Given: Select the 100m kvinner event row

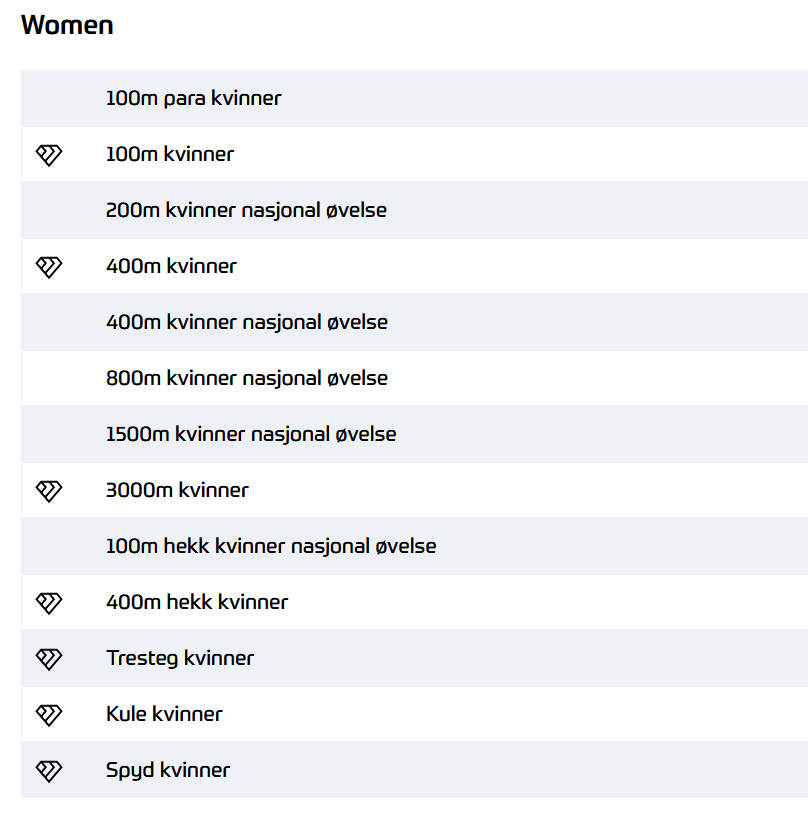Looking at the screenshot, I should pyautogui.click(x=414, y=154).
